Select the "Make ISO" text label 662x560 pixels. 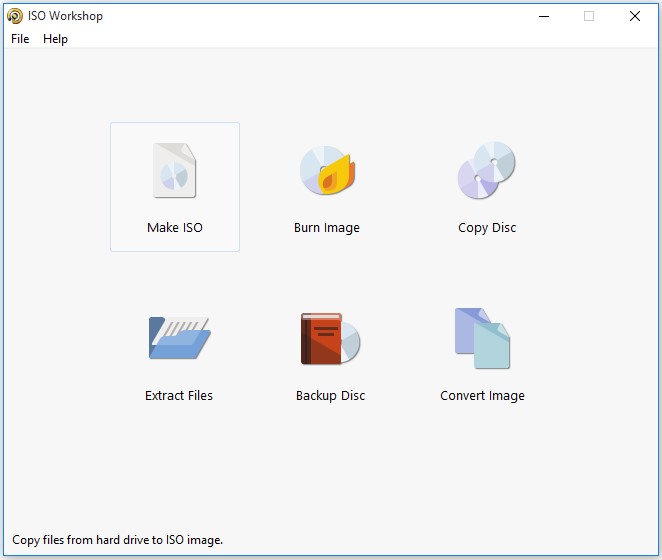pos(175,228)
